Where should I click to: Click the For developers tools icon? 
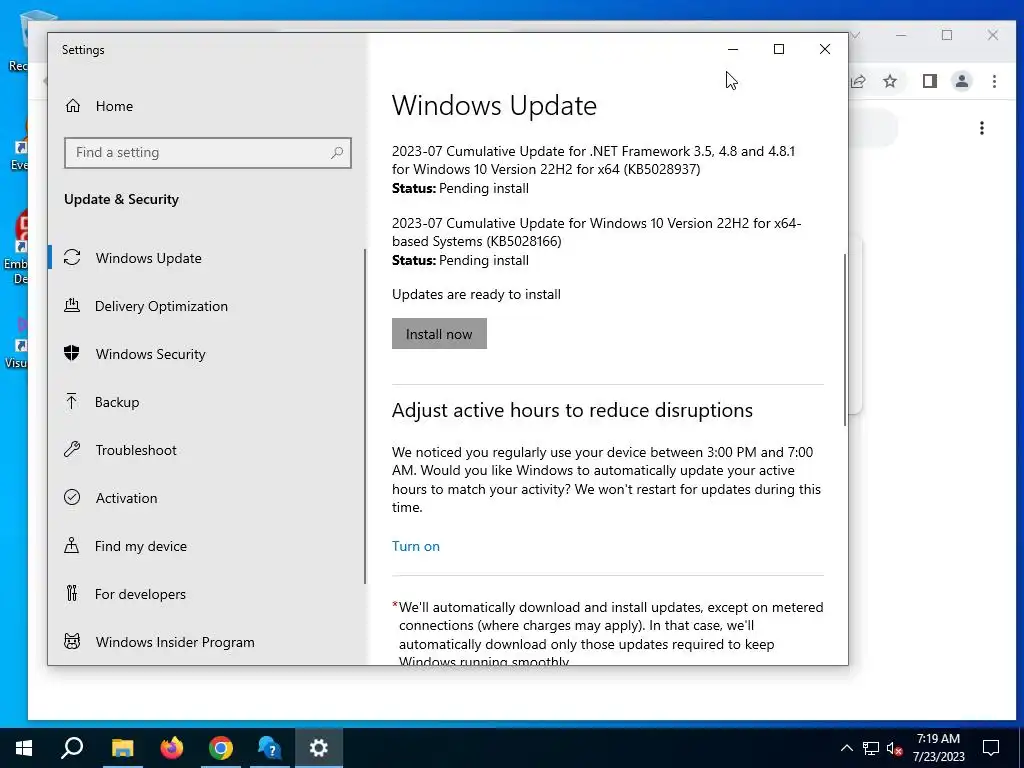(x=72, y=593)
